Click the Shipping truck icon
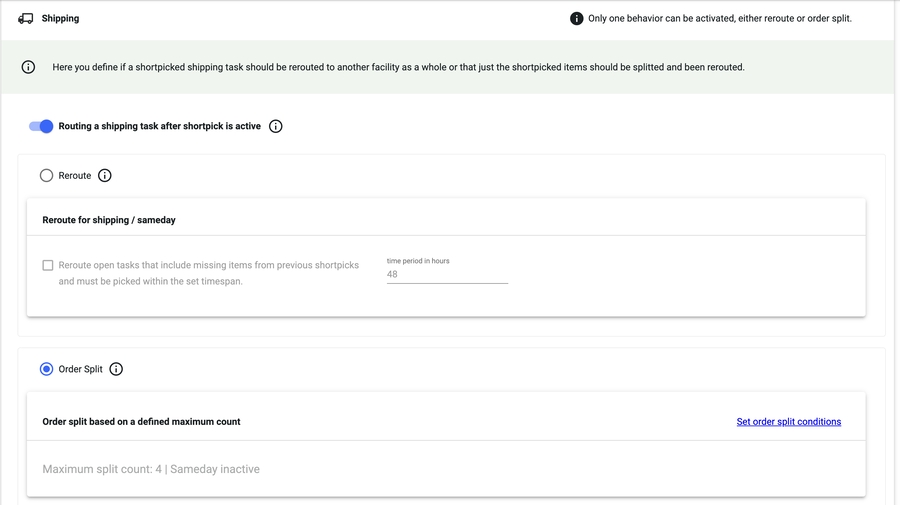900x505 pixels. pyautogui.click(x=26, y=18)
